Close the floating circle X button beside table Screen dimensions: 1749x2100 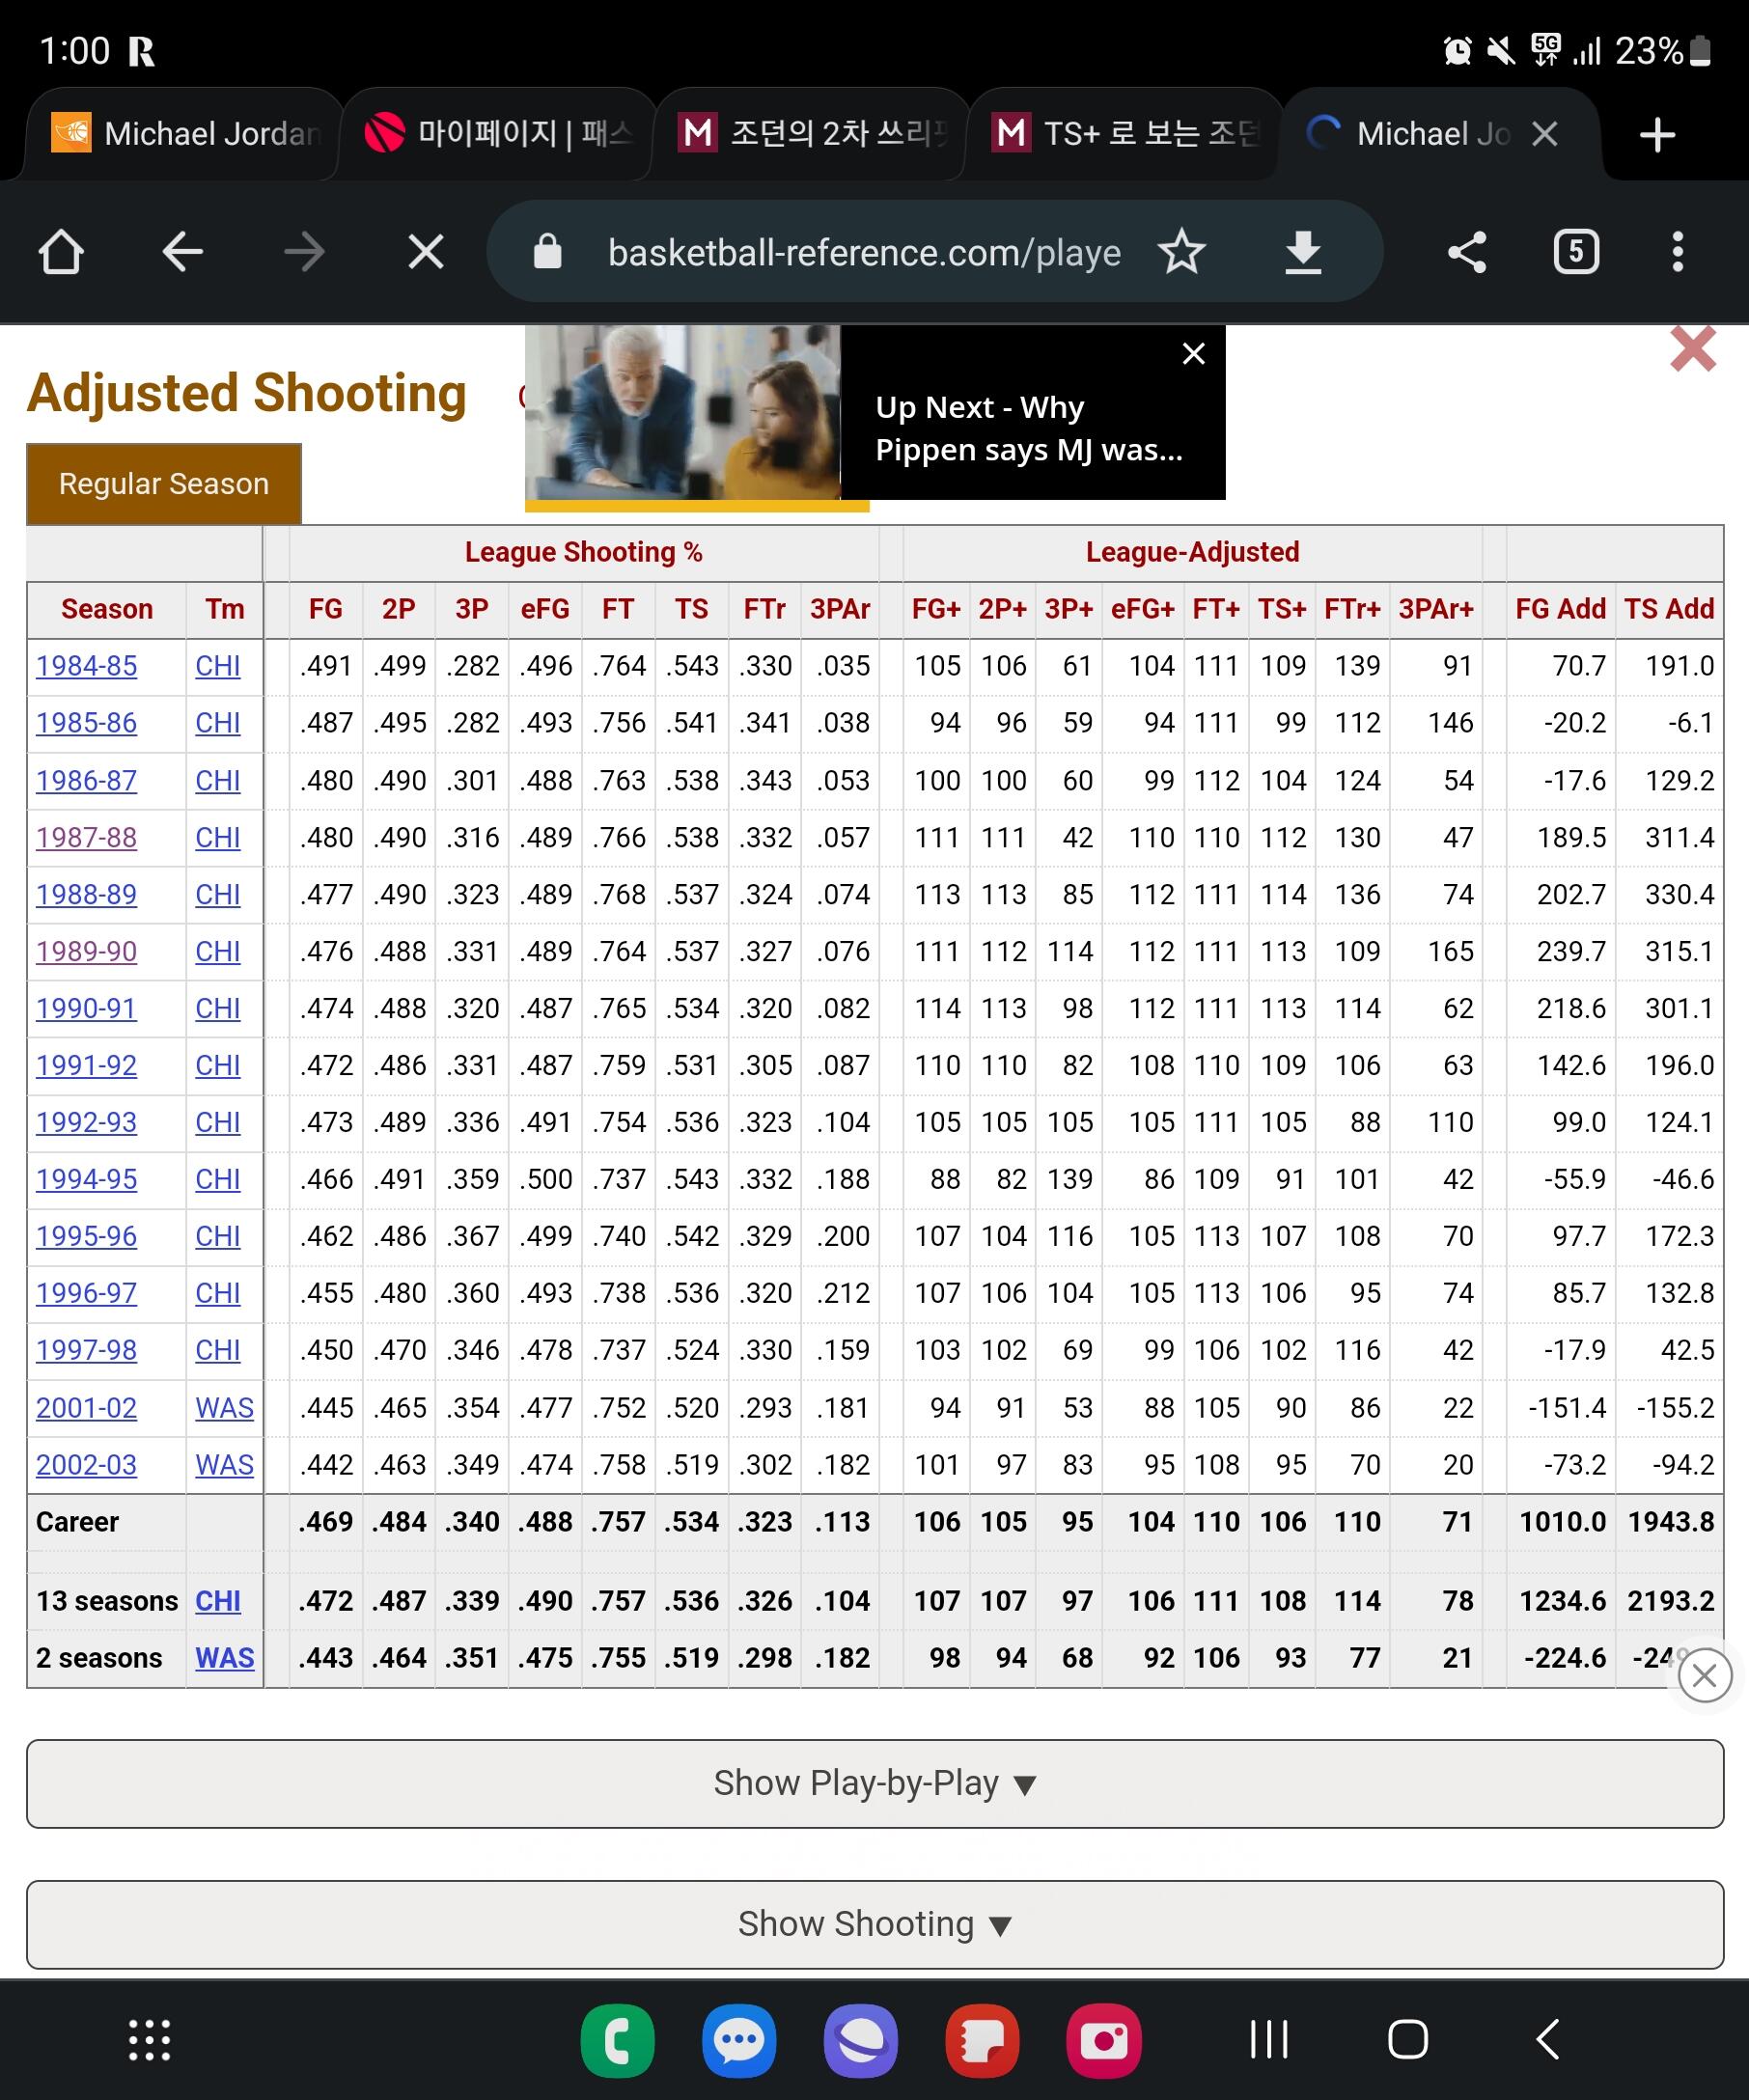coord(1705,1675)
